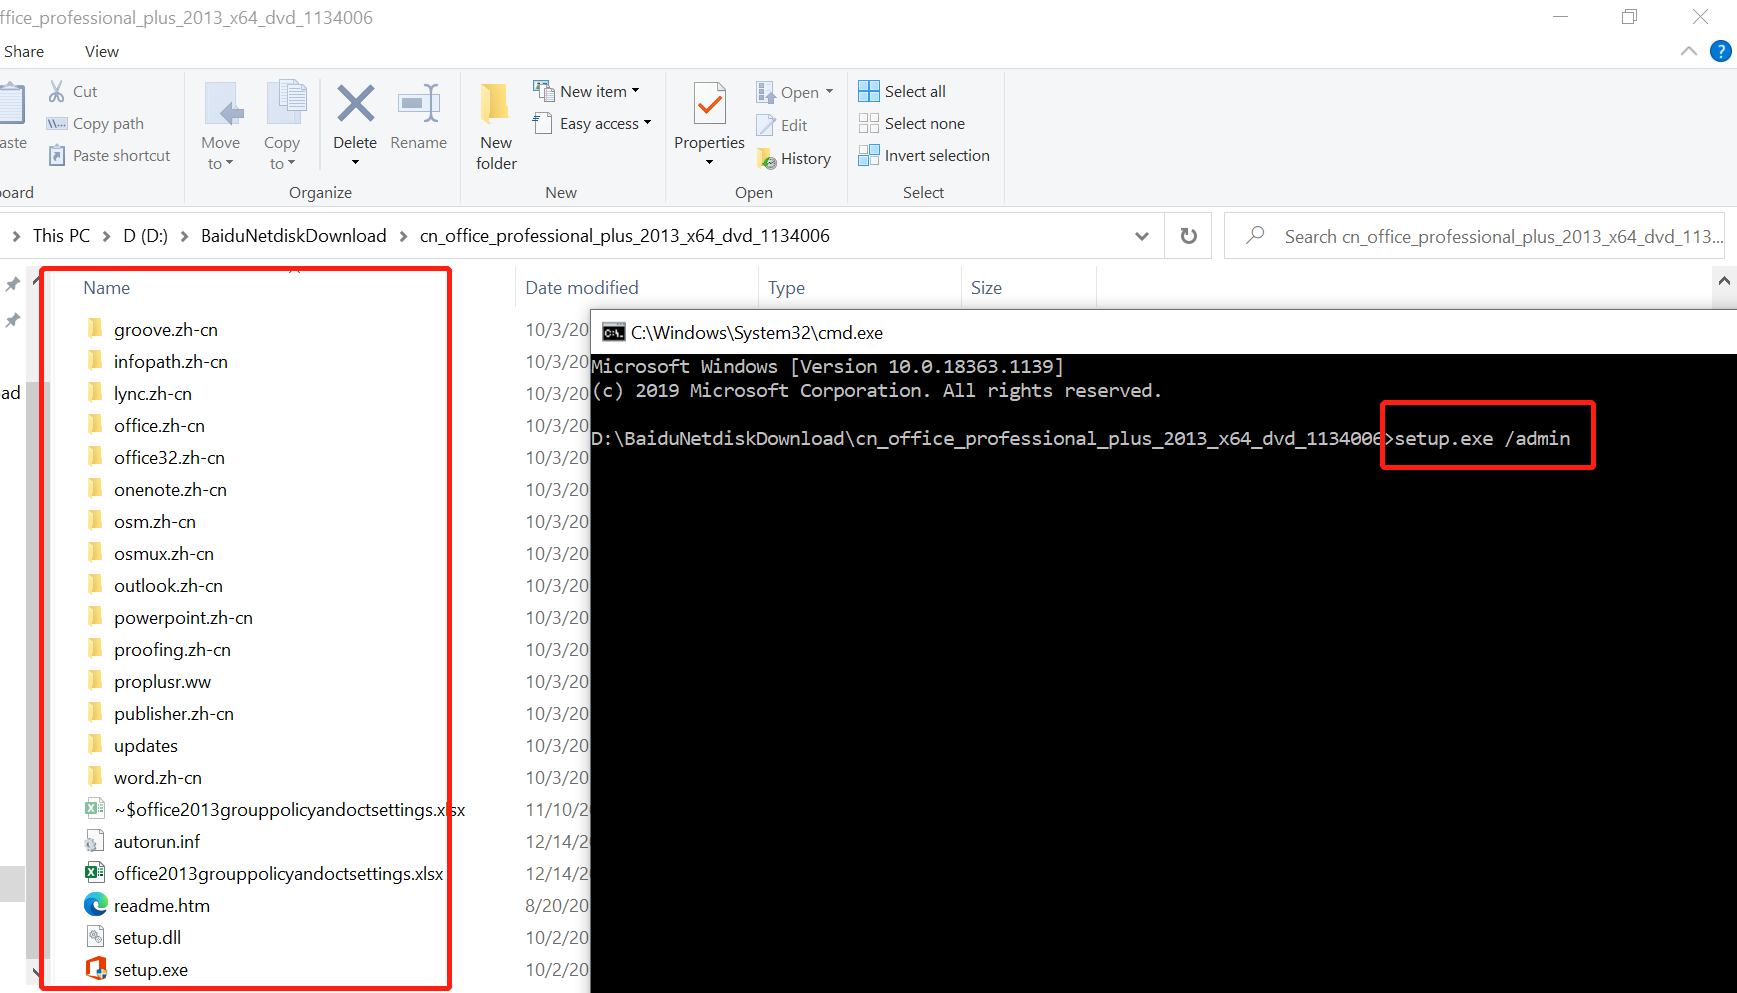Open the History ribbon item
The image size is (1737, 993).
click(794, 158)
